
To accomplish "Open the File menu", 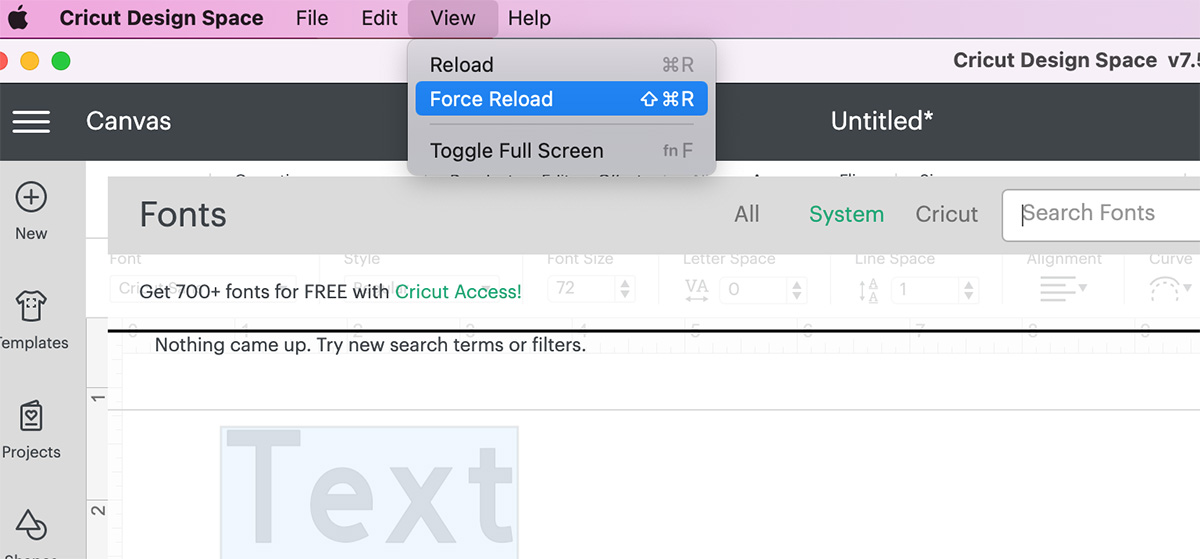I will pyautogui.click(x=312, y=18).
